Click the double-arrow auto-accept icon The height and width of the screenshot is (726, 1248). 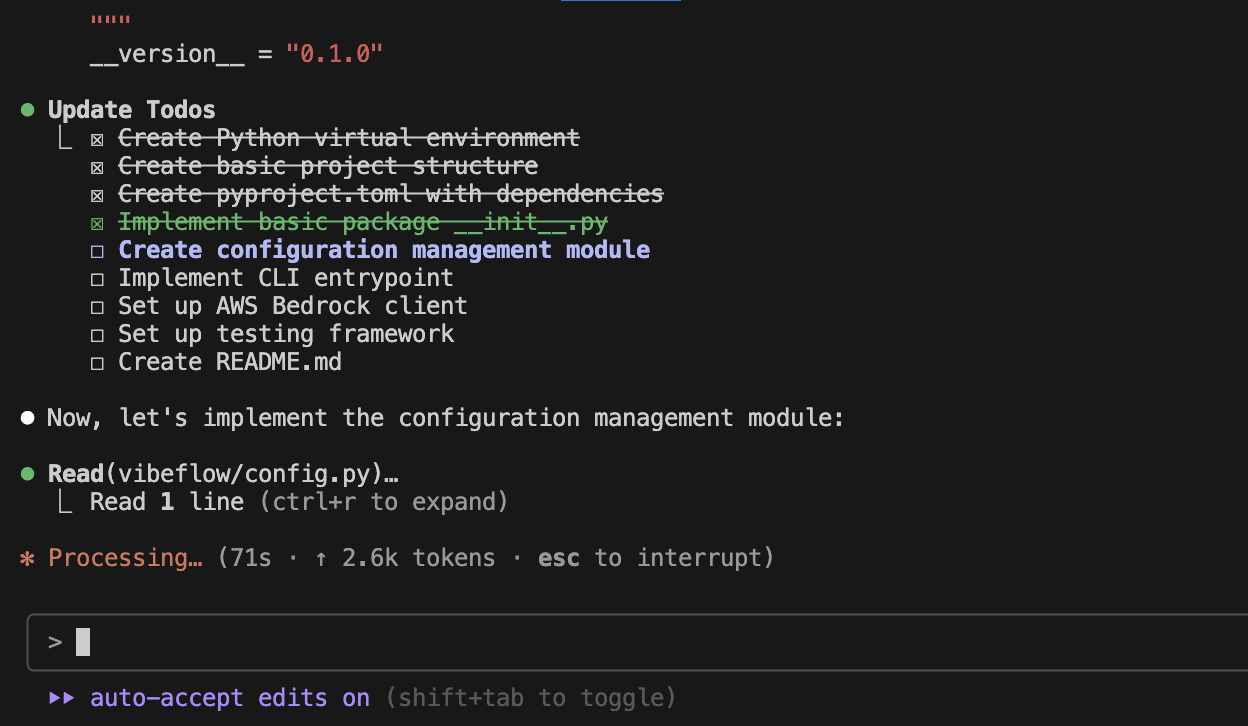pos(62,698)
